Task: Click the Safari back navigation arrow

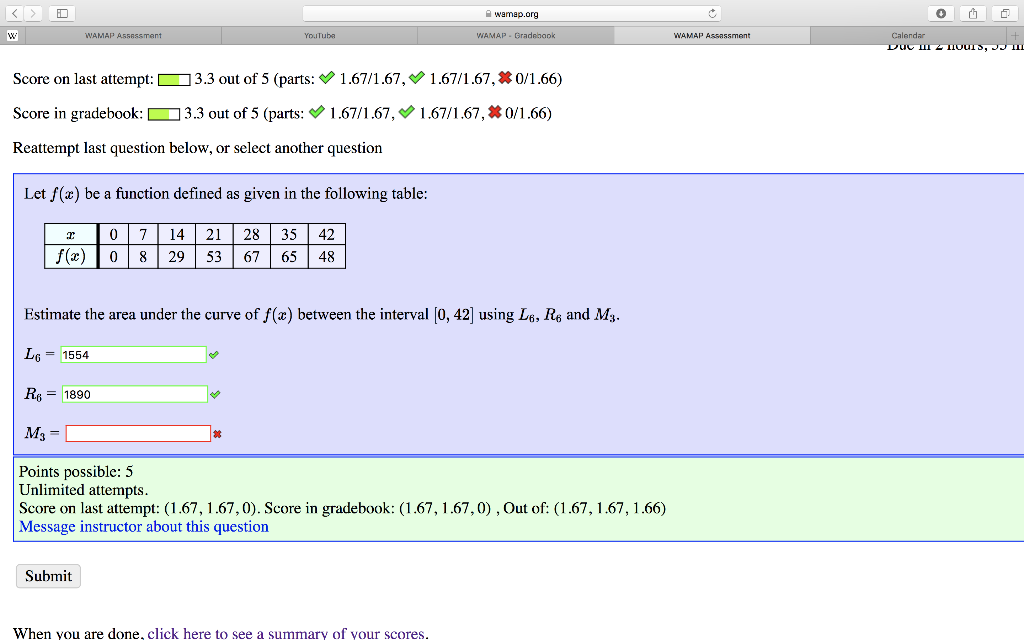Action: tap(12, 13)
